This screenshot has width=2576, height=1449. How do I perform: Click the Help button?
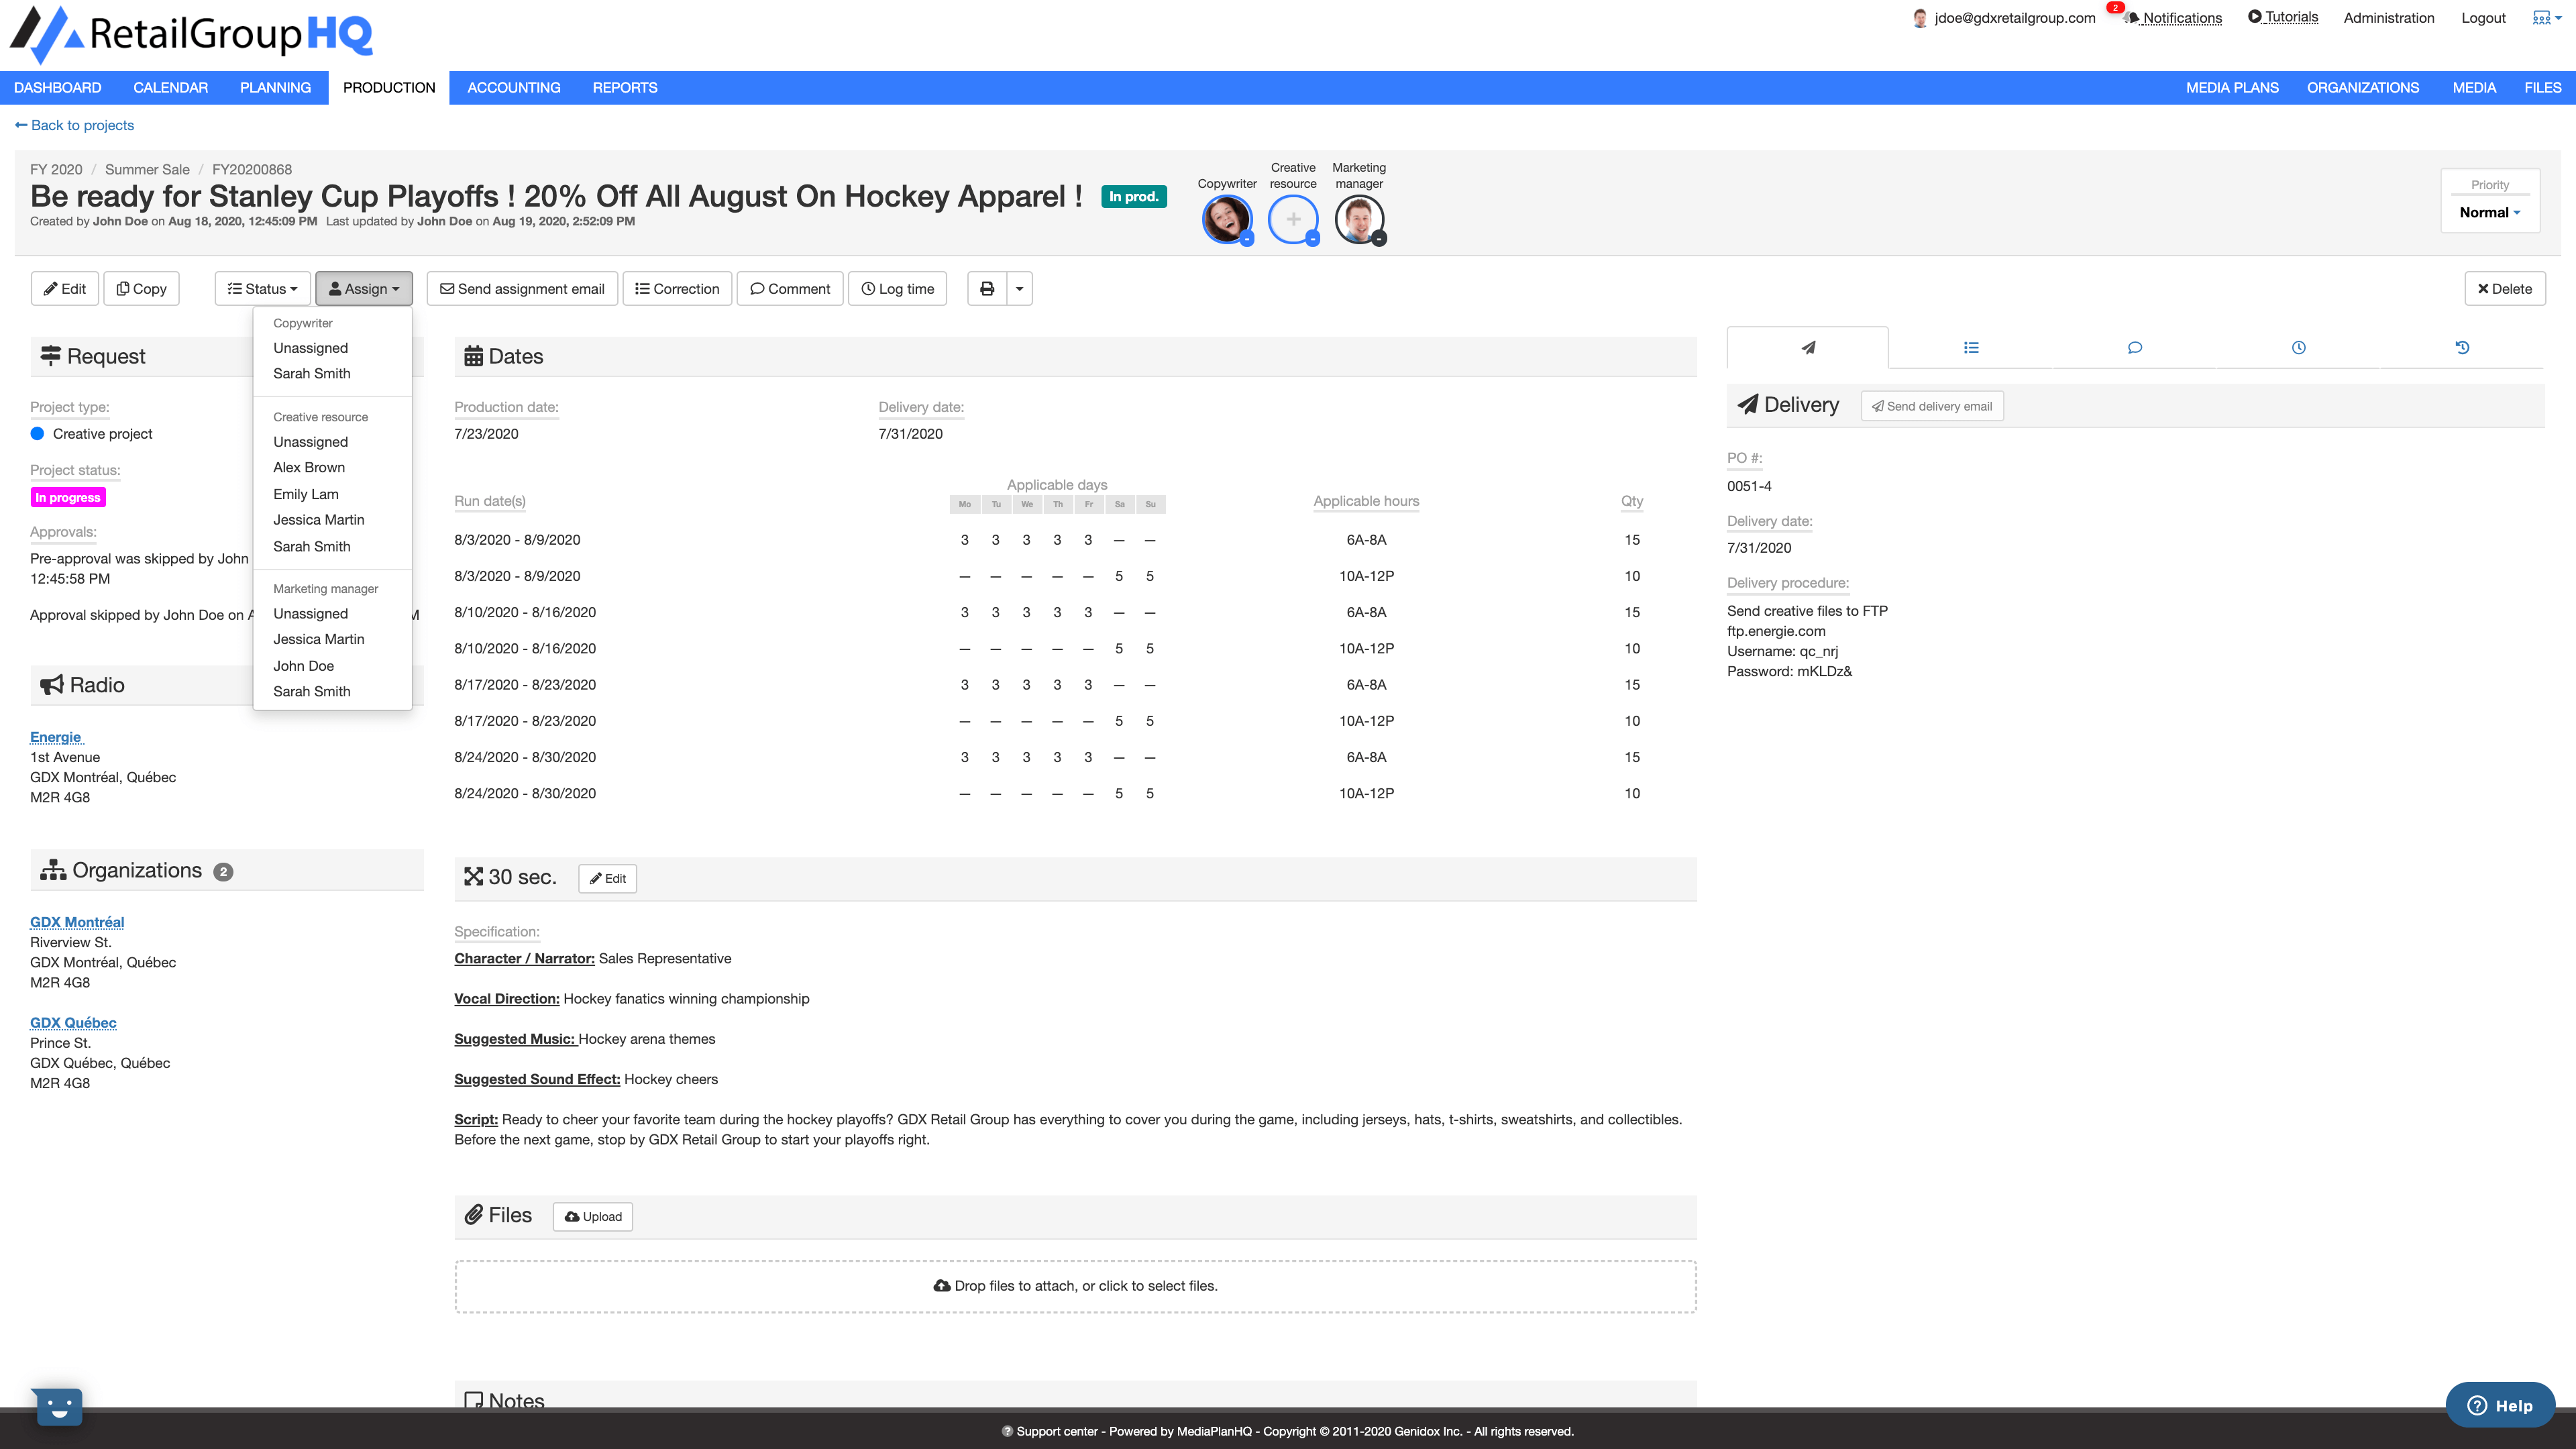coord(2500,1404)
